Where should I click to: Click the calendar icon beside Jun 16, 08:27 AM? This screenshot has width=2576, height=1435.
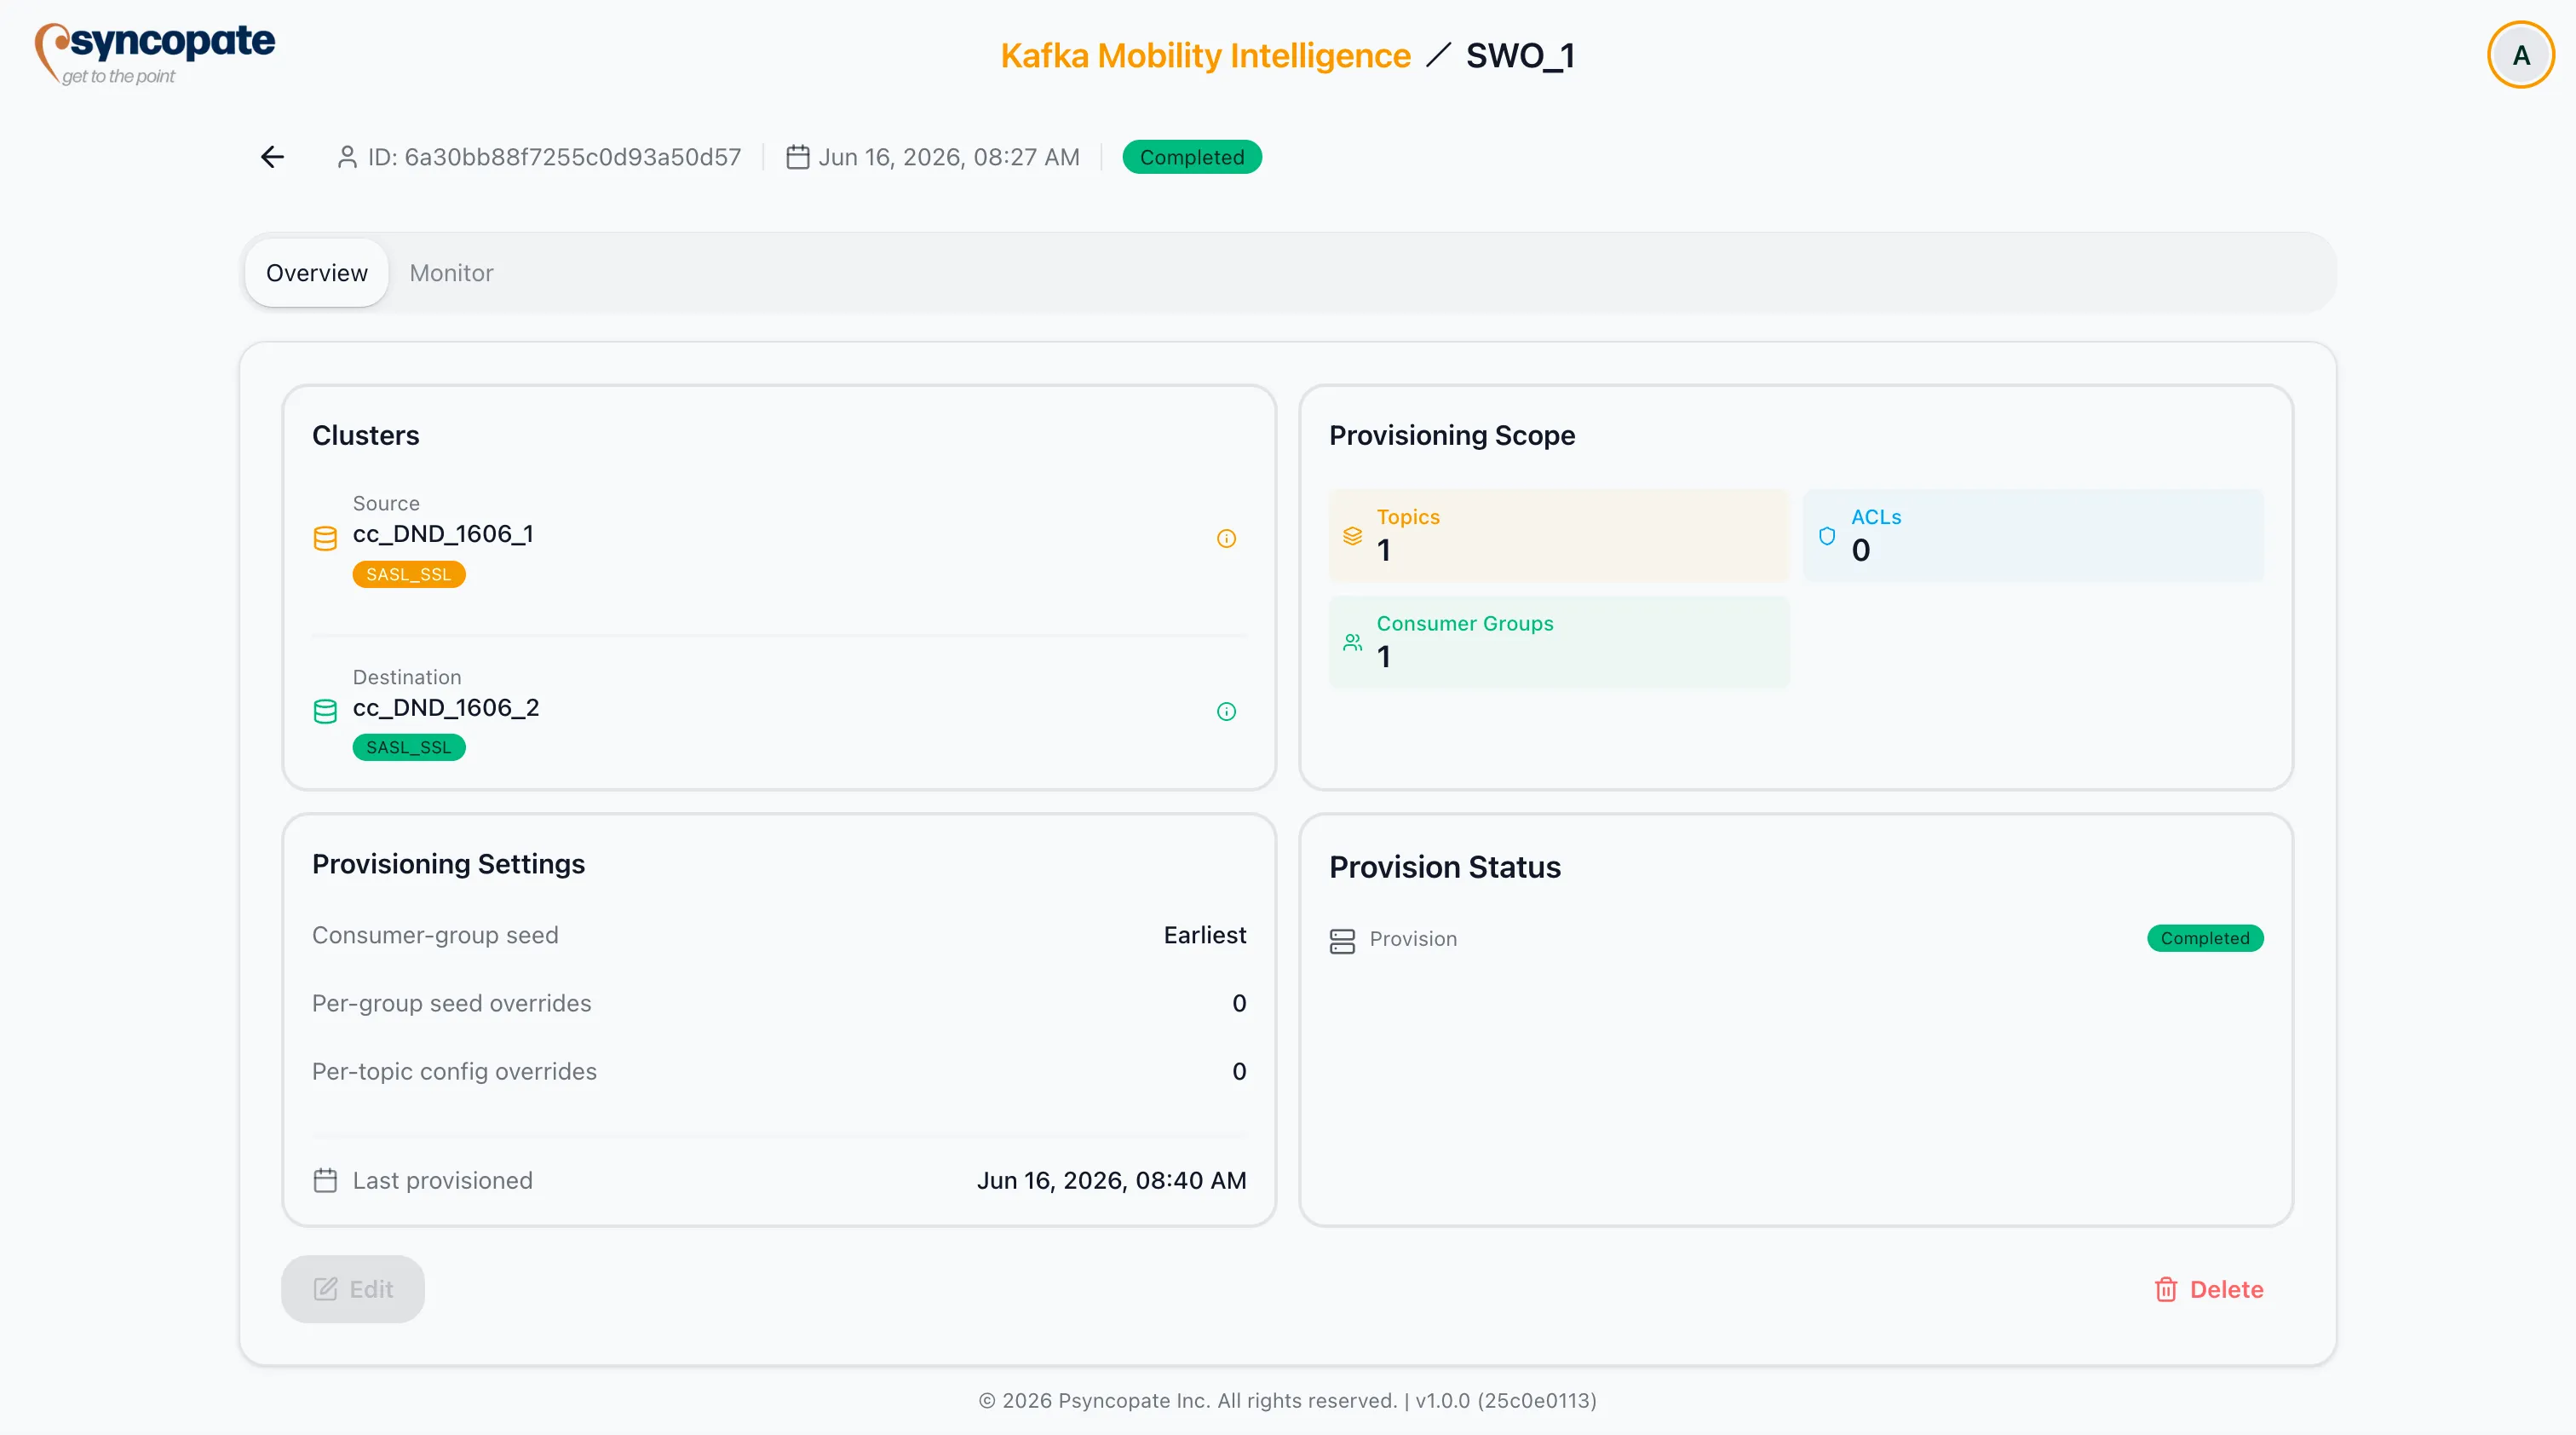click(x=797, y=157)
